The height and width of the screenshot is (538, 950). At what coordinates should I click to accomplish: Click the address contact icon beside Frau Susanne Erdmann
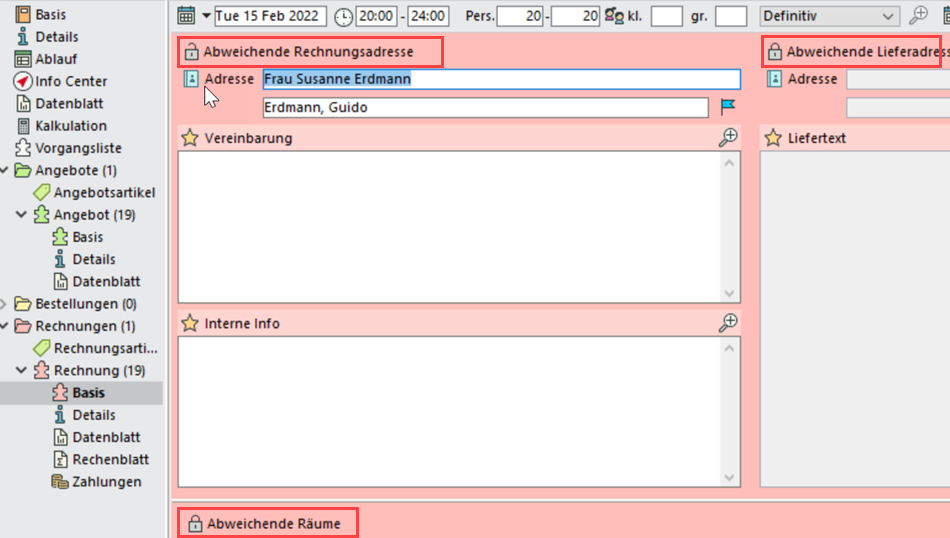click(191, 79)
